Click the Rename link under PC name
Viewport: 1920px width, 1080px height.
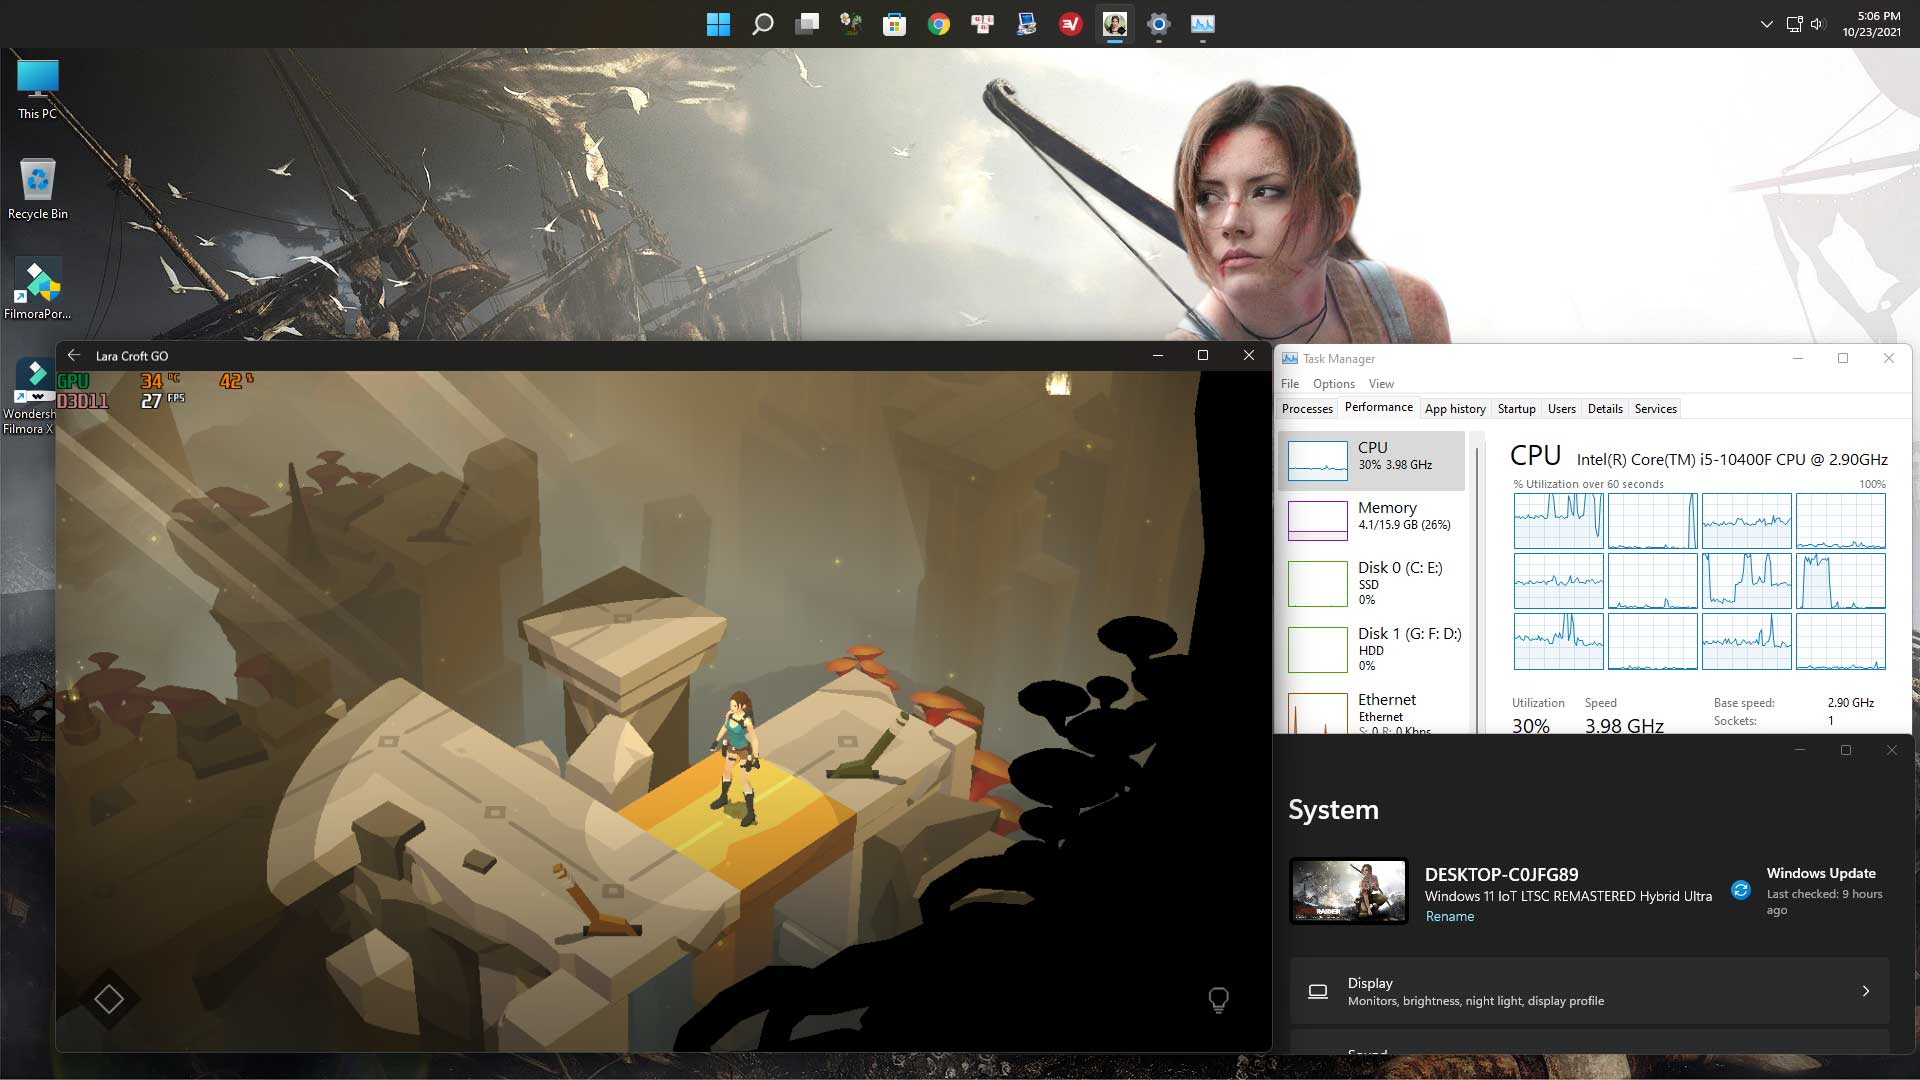click(x=1449, y=916)
